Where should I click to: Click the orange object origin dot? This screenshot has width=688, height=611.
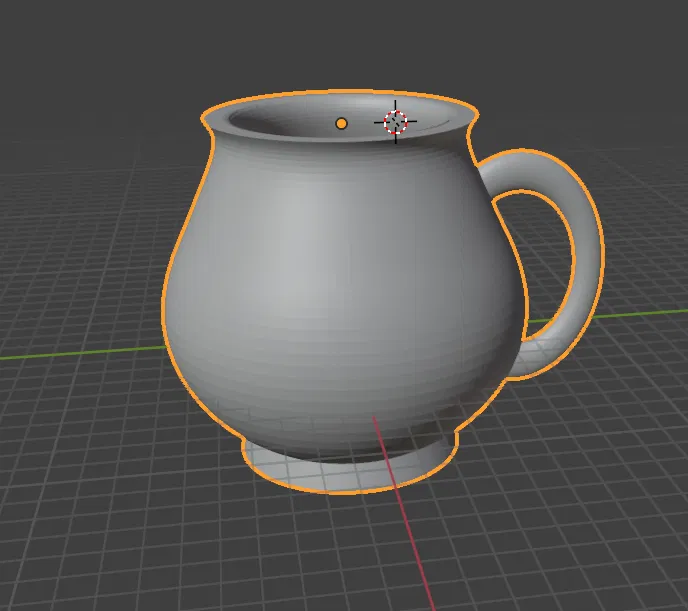tap(341, 124)
